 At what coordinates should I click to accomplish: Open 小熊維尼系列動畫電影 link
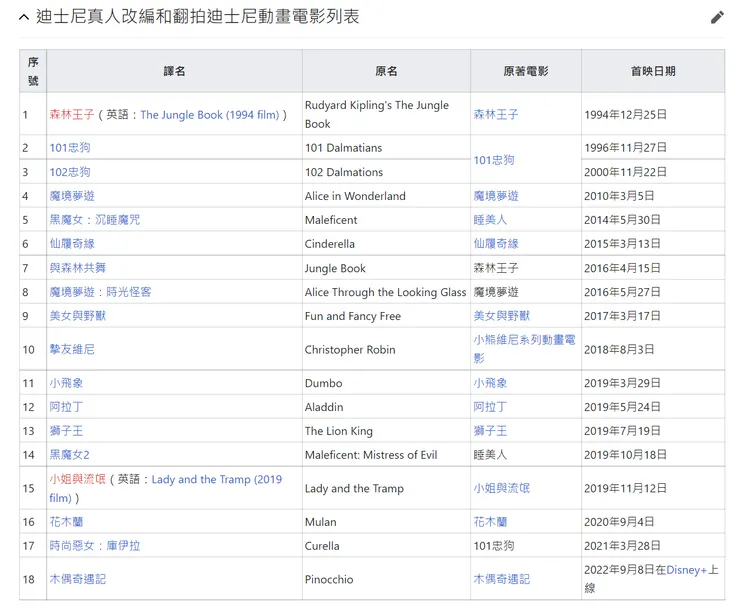pyautogui.click(x=524, y=349)
